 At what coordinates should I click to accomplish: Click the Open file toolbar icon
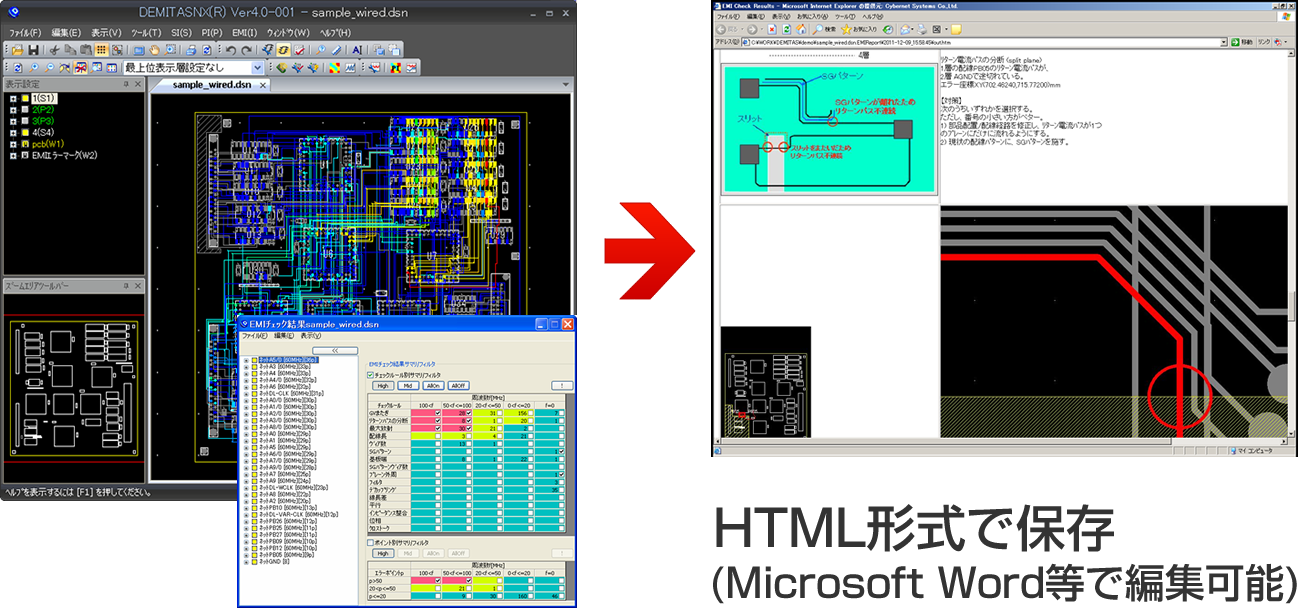tap(17, 50)
